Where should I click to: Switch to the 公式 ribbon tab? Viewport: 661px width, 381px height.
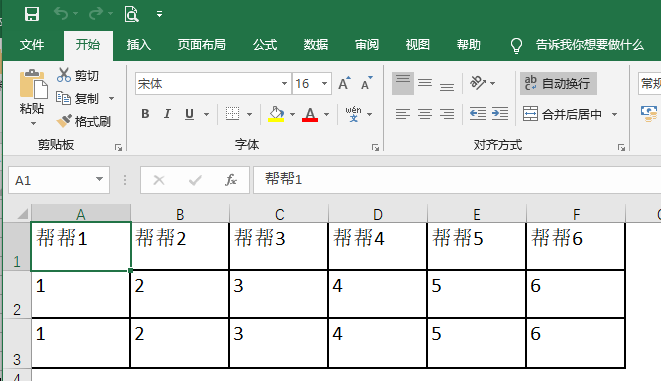[x=265, y=44]
